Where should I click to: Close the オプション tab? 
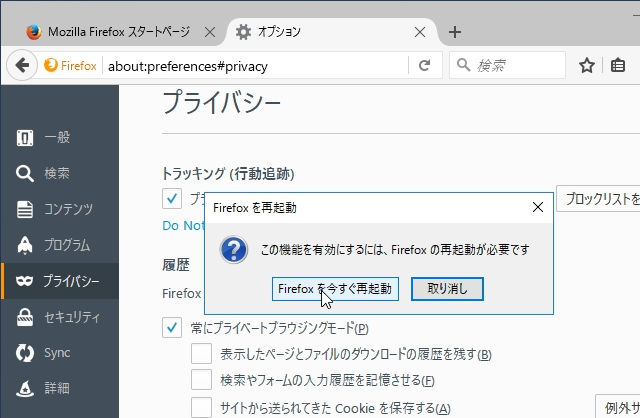420,32
